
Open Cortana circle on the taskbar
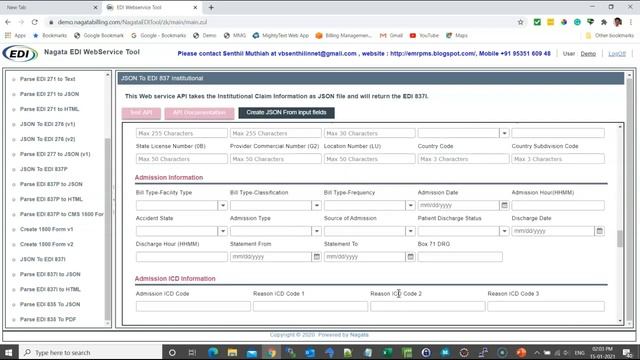pos(172,352)
